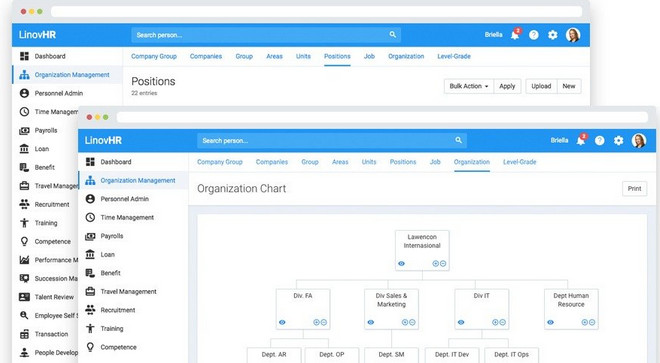
Task: Toggle eye icon on Dept Human Resource node
Action: pos(550,322)
